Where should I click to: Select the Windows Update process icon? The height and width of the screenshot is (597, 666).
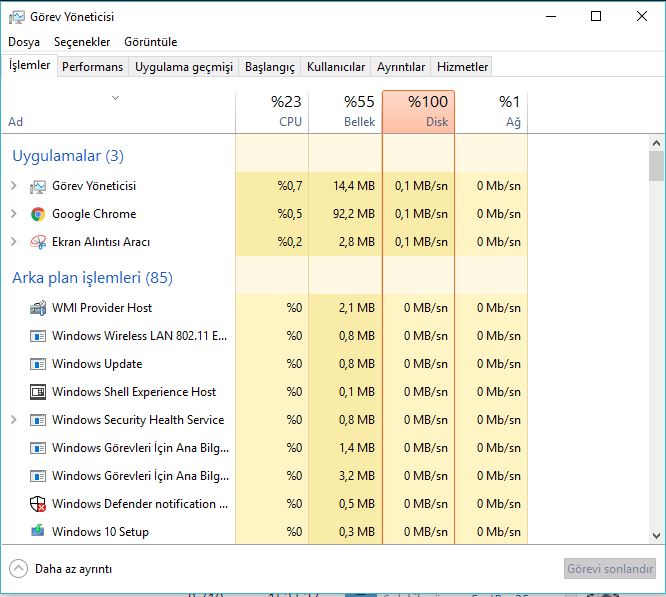(x=38, y=364)
